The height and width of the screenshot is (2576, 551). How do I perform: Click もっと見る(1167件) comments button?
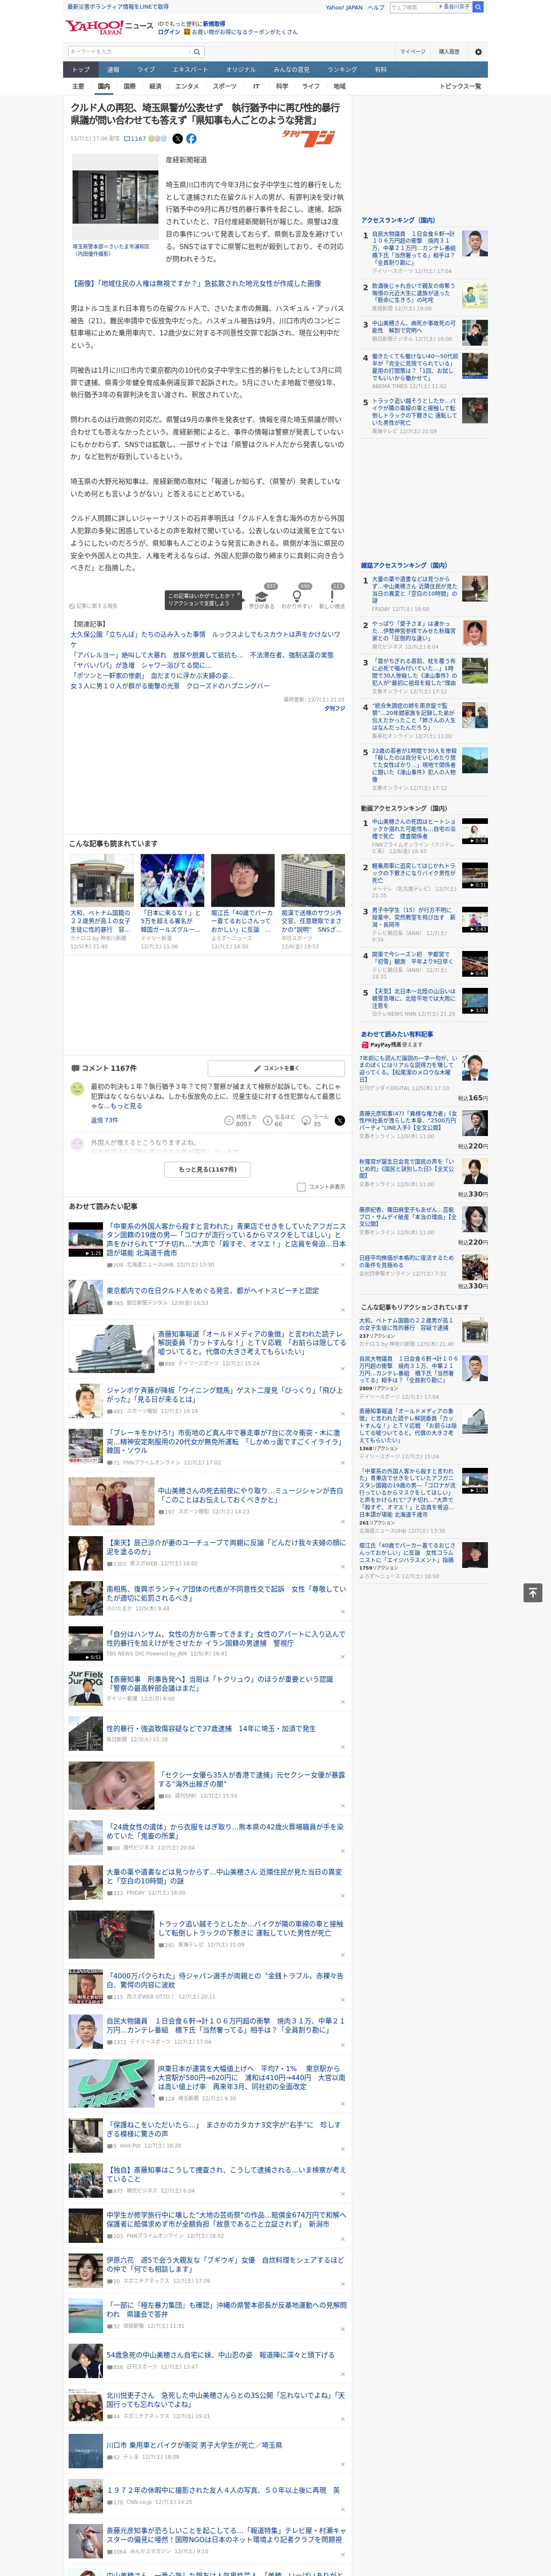pyautogui.click(x=208, y=1169)
